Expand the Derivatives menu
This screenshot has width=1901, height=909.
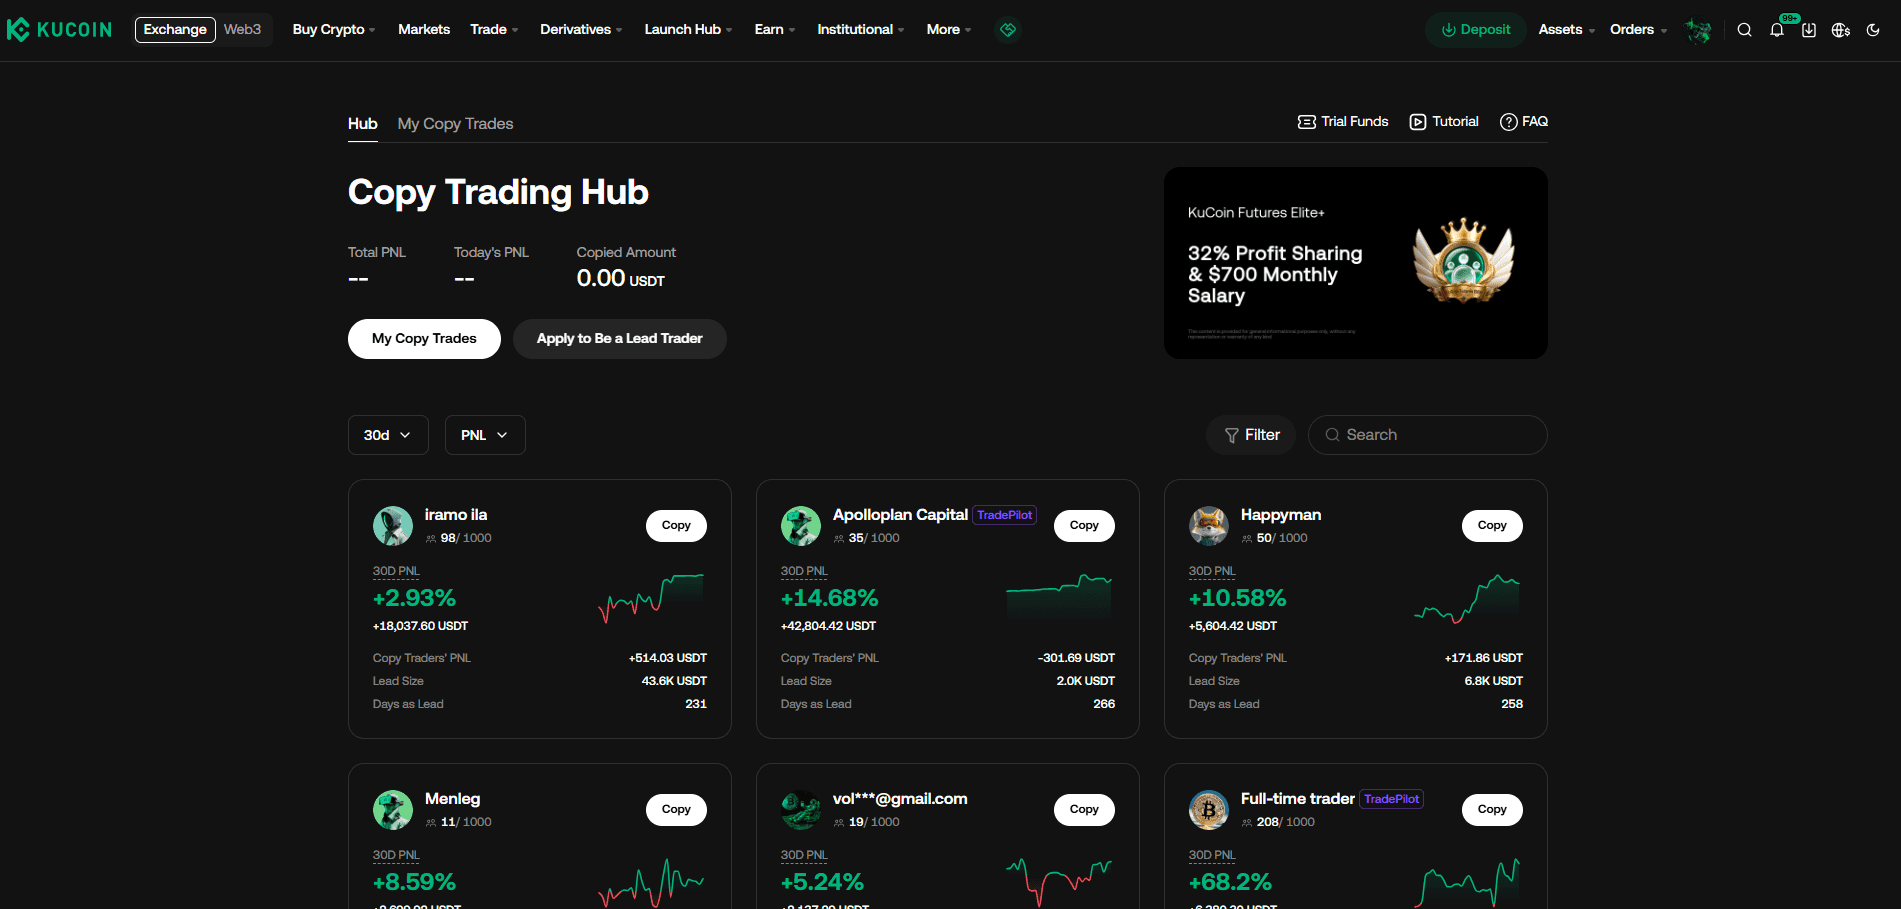click(581, 30)
